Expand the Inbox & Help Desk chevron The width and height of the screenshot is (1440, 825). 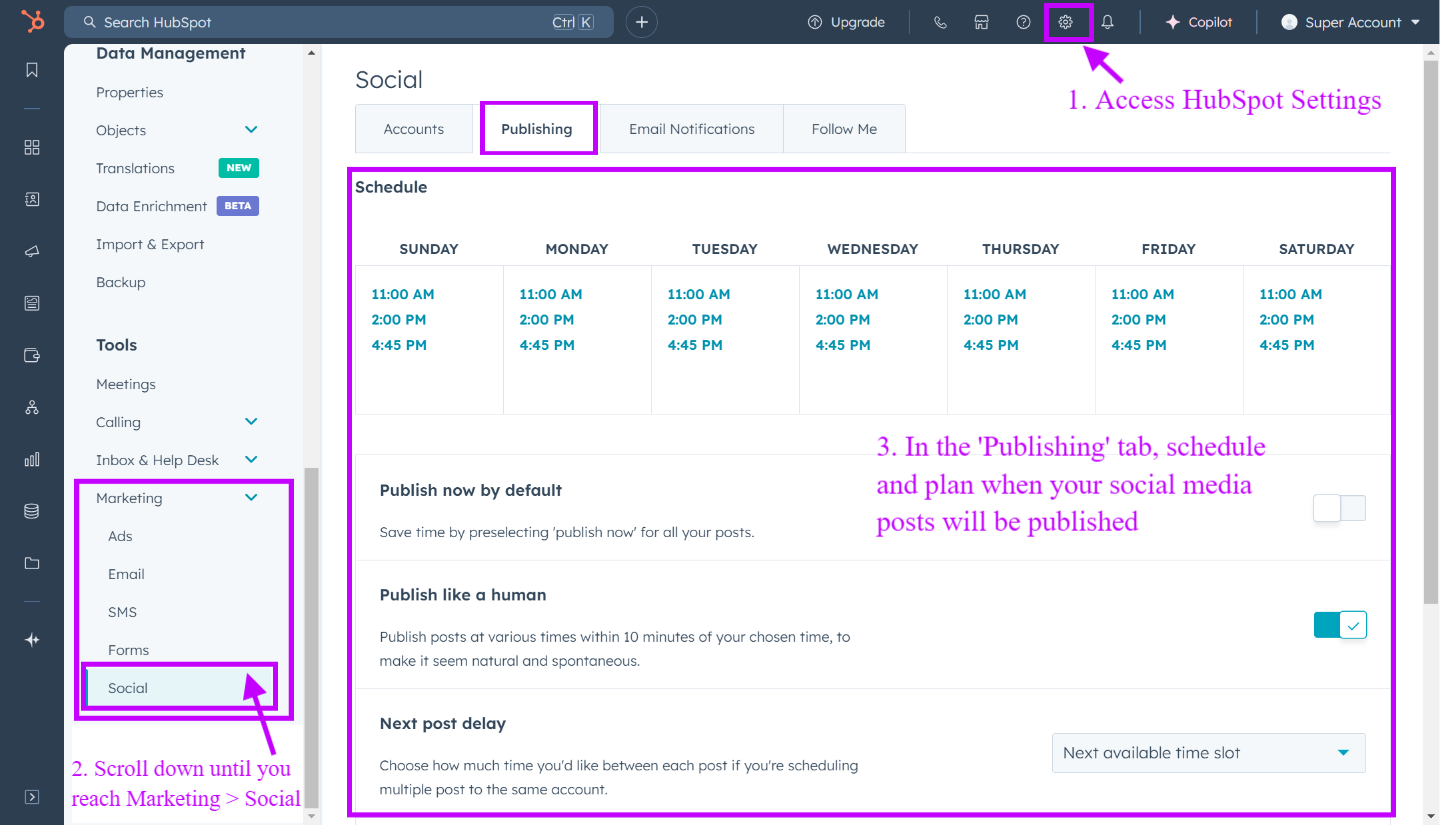tap(251, 460)
